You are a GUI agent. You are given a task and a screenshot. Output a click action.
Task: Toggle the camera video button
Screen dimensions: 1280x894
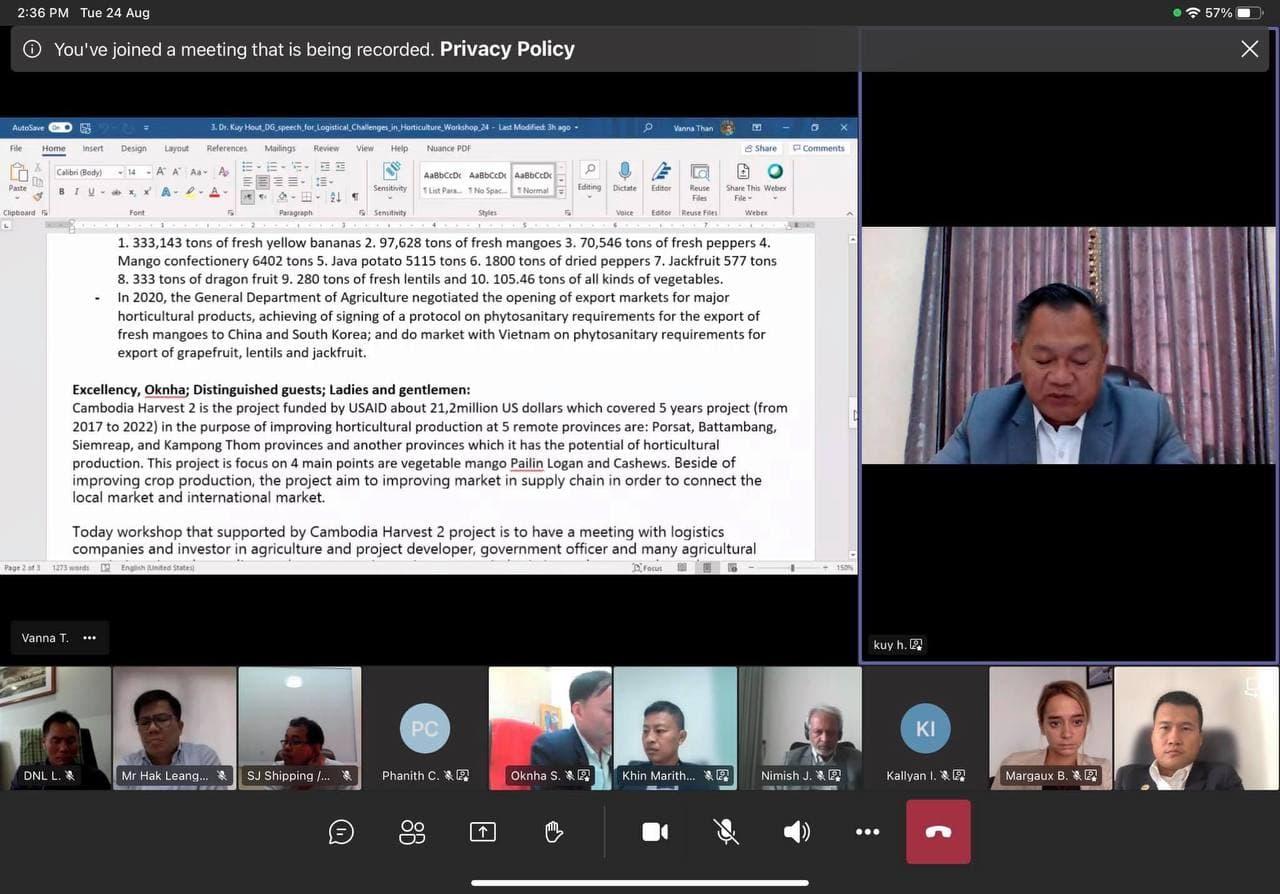(x=655, y=831)
